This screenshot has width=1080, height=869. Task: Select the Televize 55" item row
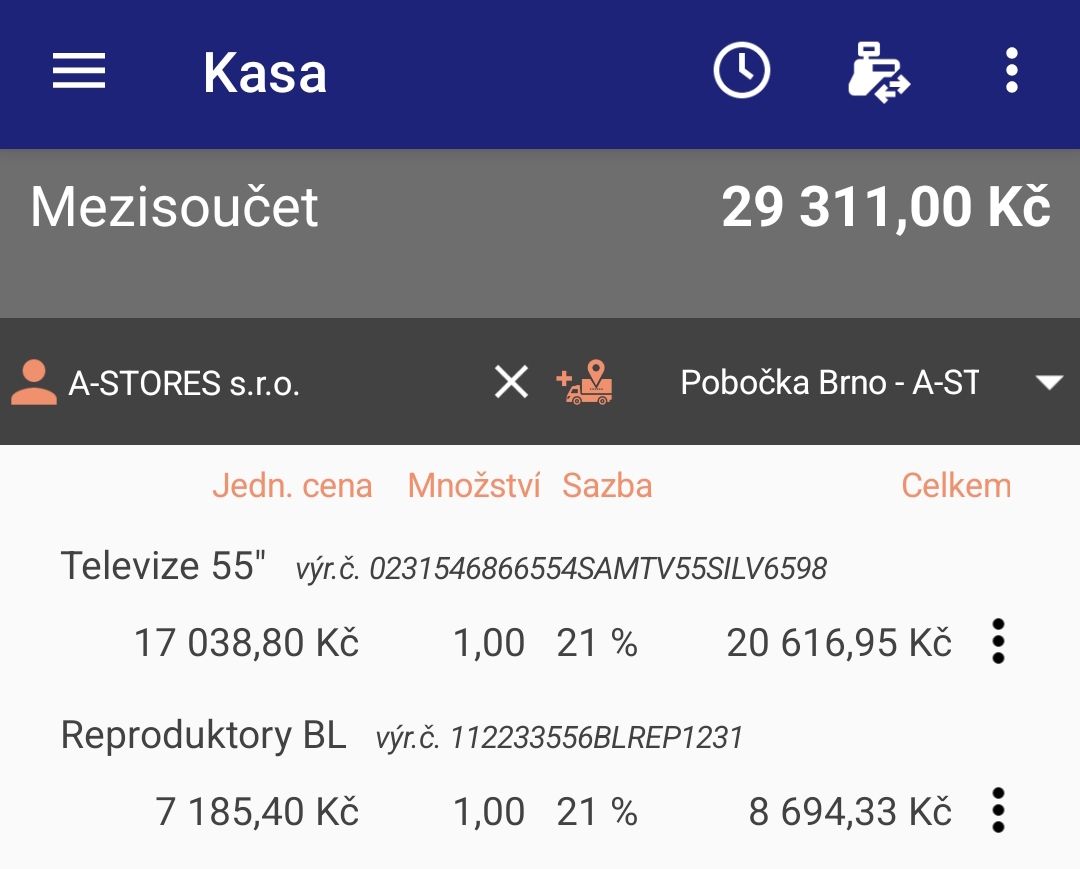pyautogui.click(x=540, y=606)
